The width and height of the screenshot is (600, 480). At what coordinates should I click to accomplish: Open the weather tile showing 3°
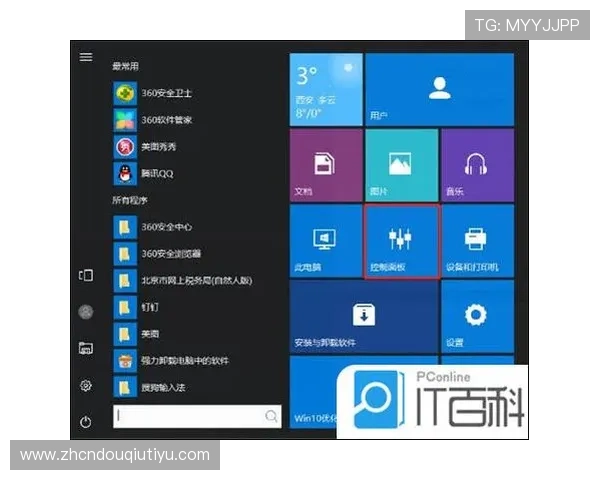(x=326, y=90)
